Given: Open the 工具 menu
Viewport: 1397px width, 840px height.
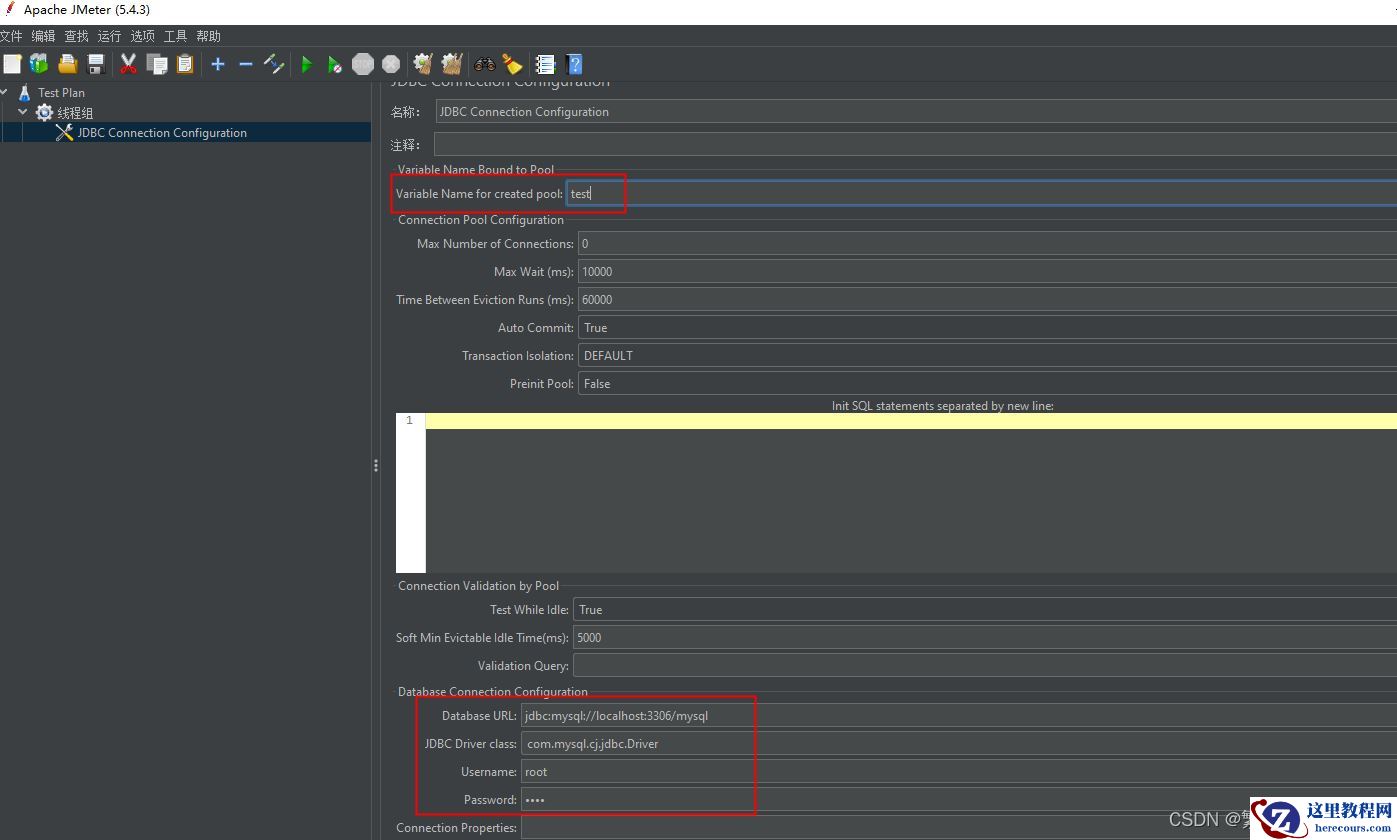Looking at the screenshot, I should coord(175,36).
